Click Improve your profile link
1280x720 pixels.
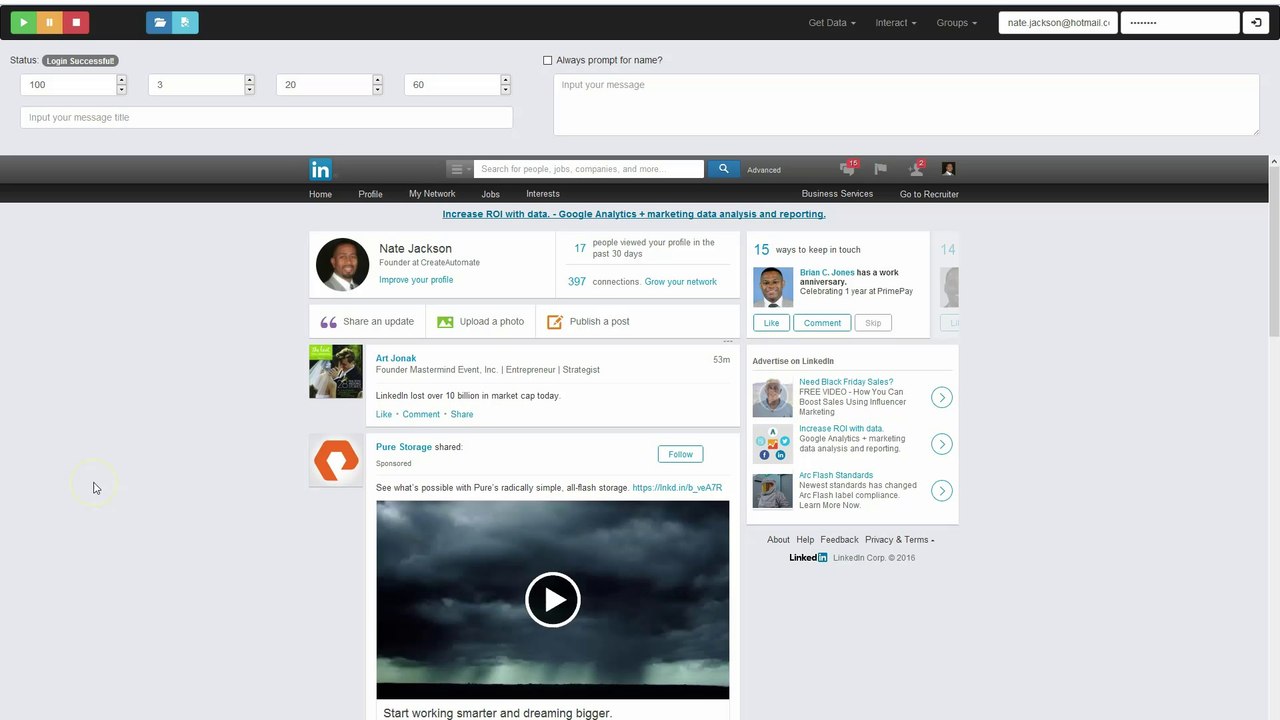[x=416, y=280]
